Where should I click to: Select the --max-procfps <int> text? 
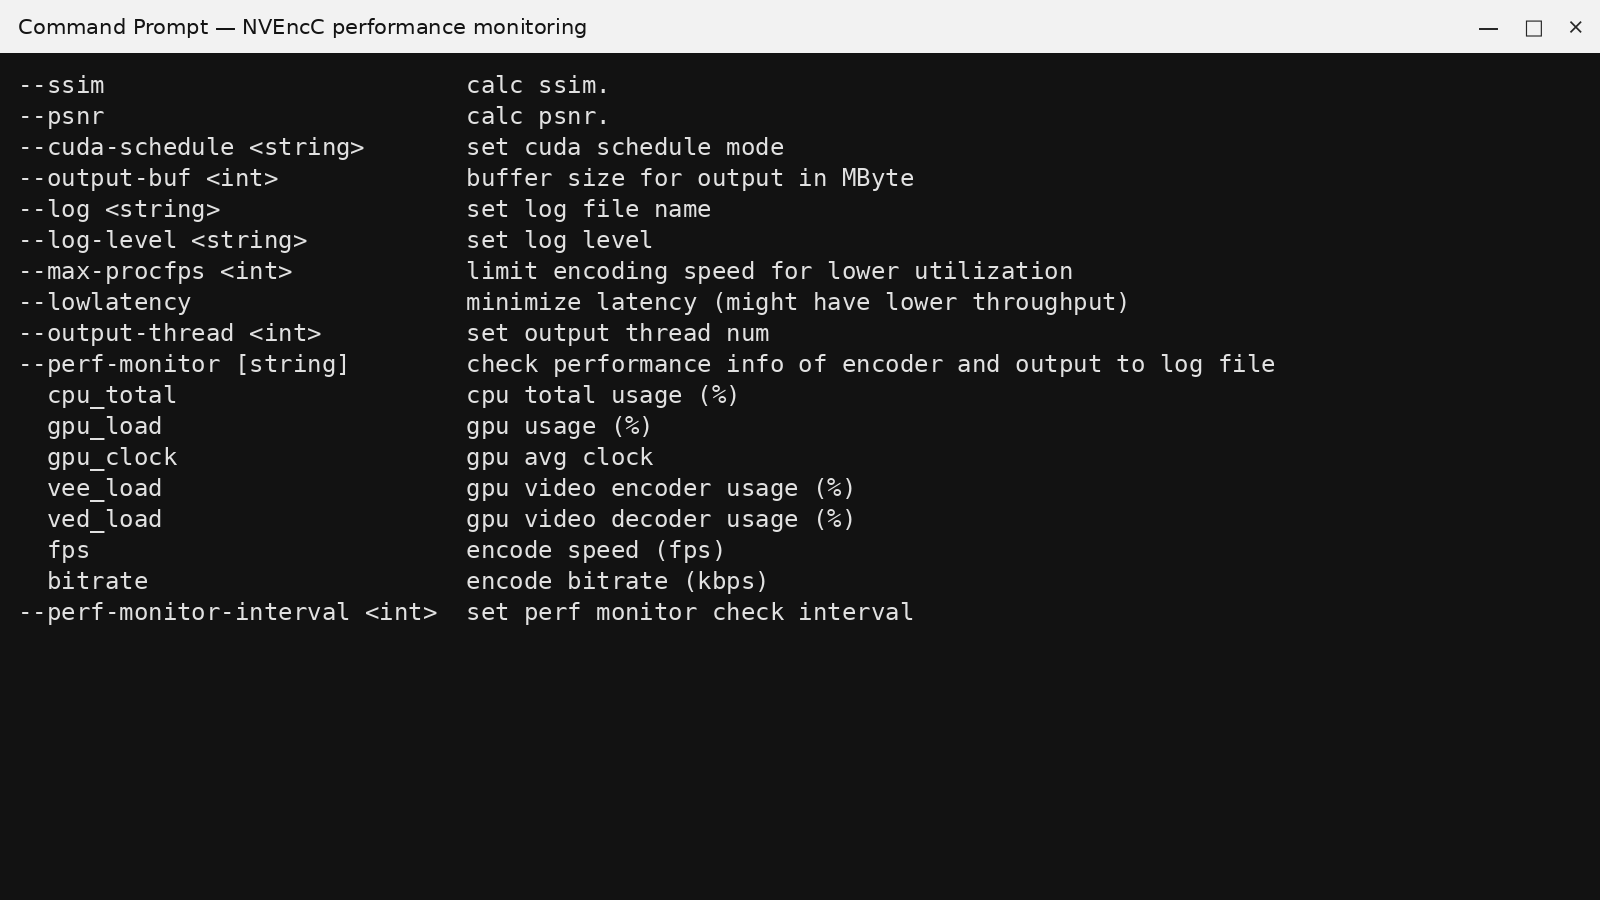tap(155, 272)
